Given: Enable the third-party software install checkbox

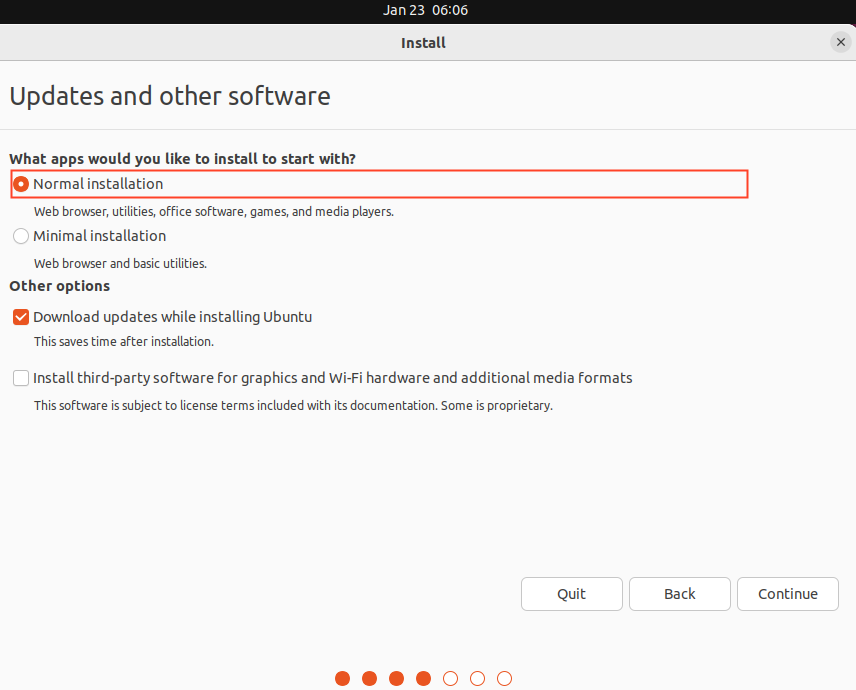Looking at the screenshot, I should [21, 378].
